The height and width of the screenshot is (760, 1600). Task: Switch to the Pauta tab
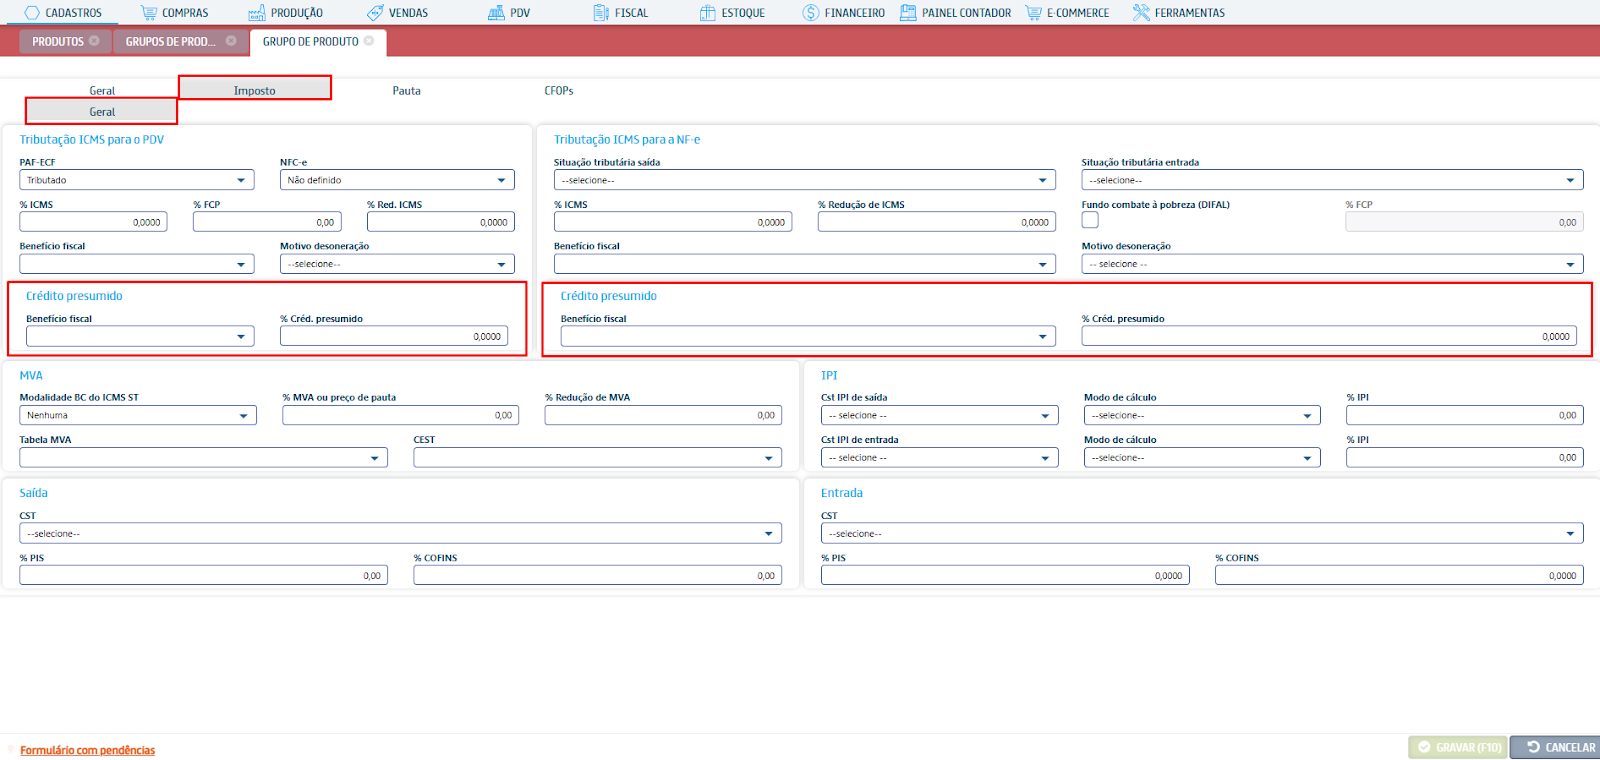point(406,90)
